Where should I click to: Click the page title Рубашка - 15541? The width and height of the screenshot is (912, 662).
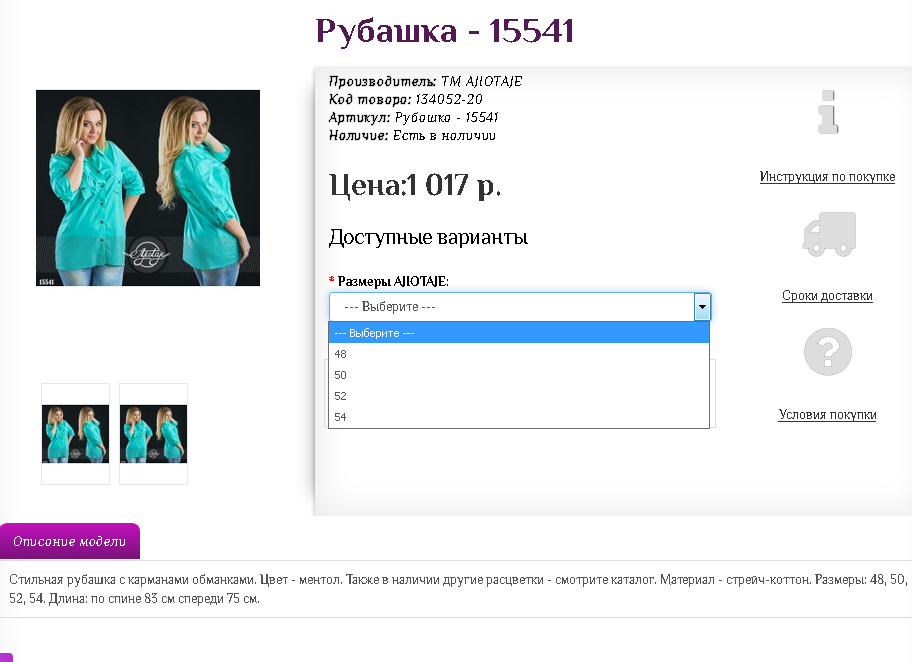click(x=445, y=31)
